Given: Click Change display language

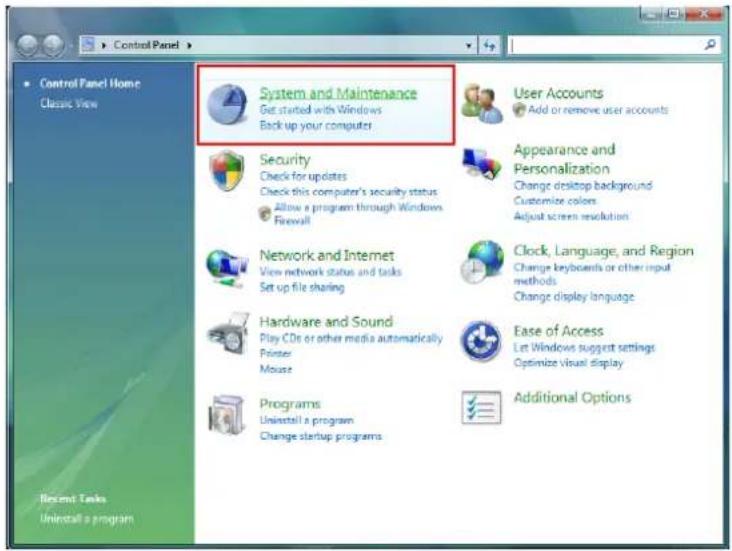Looking at the screenshot, I should point(574,297).
